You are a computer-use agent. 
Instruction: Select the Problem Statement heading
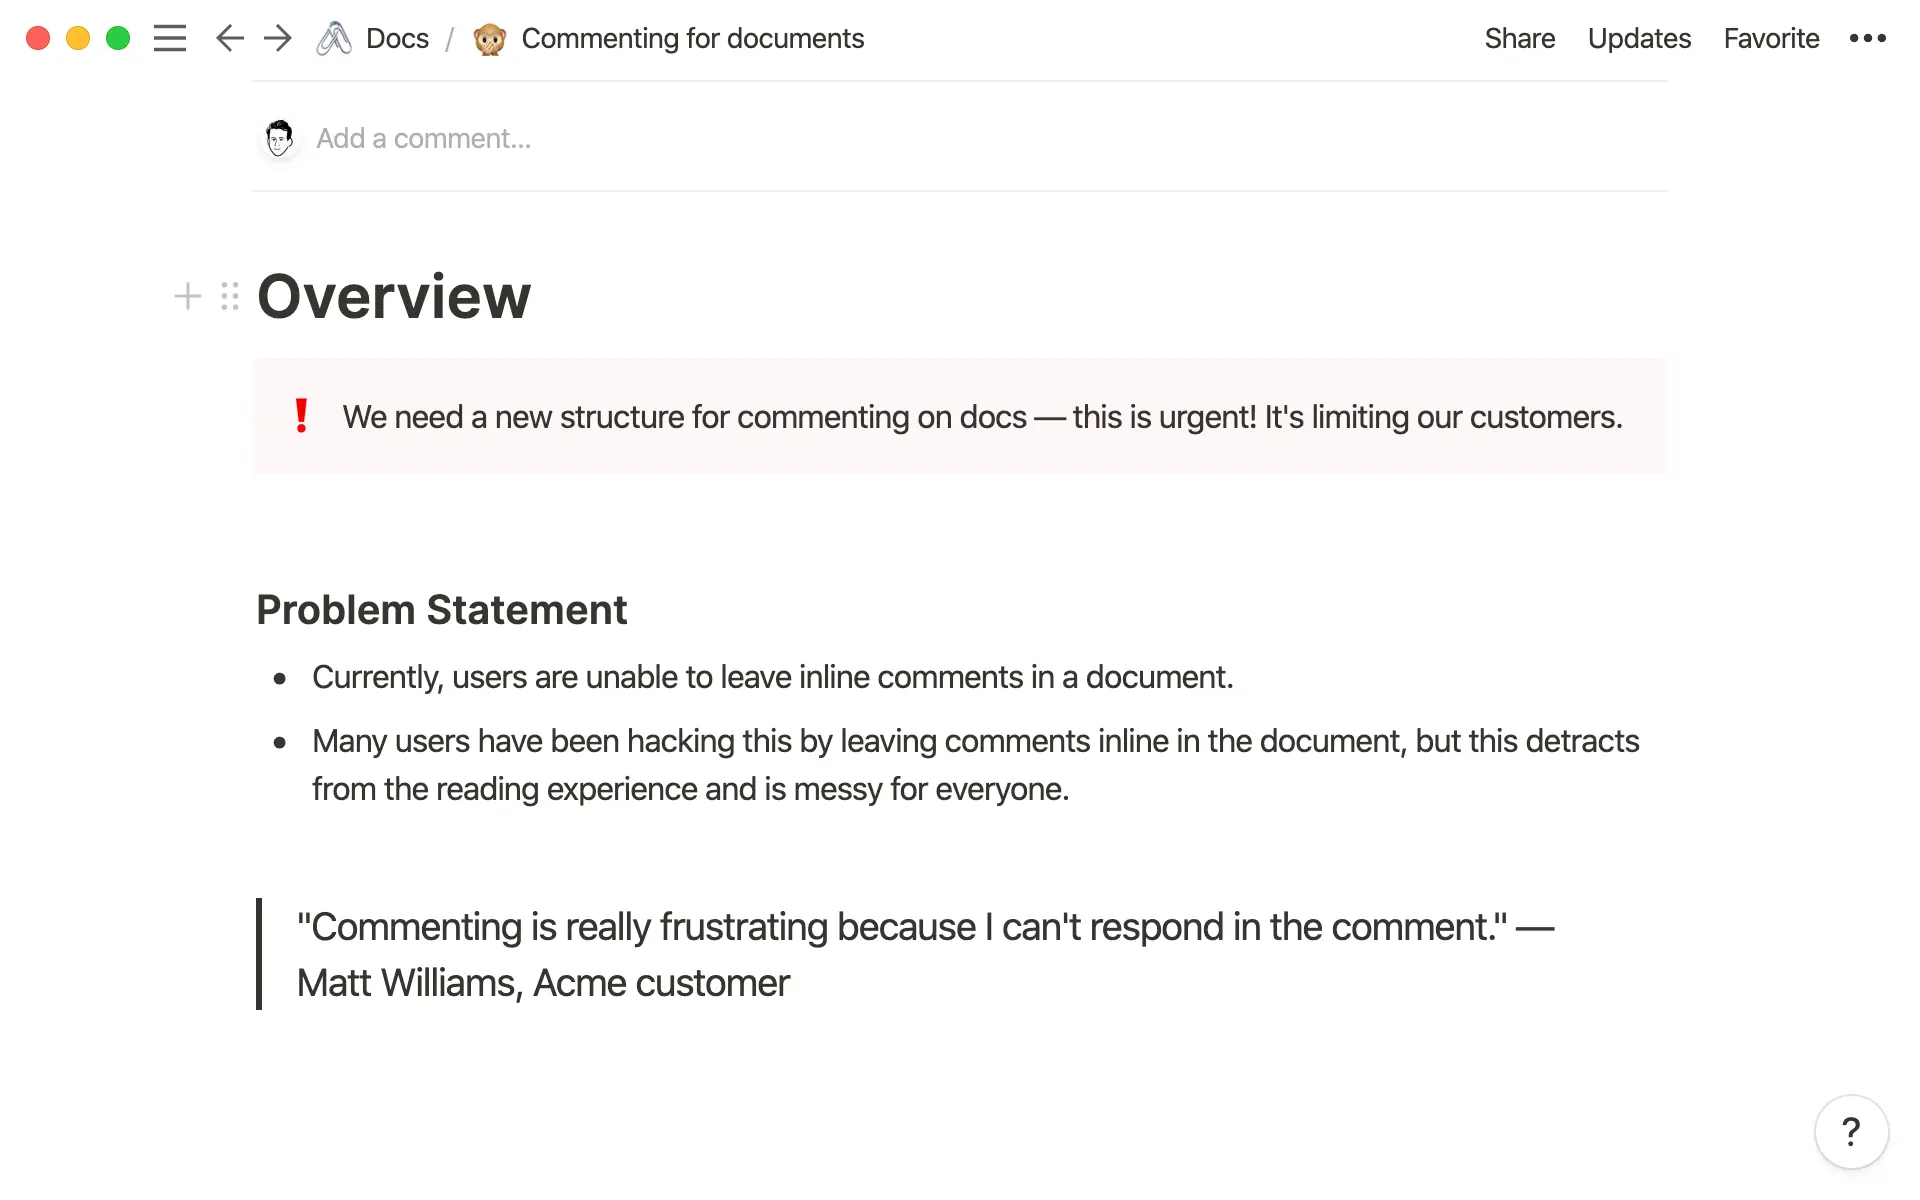(x=442, y=609)
